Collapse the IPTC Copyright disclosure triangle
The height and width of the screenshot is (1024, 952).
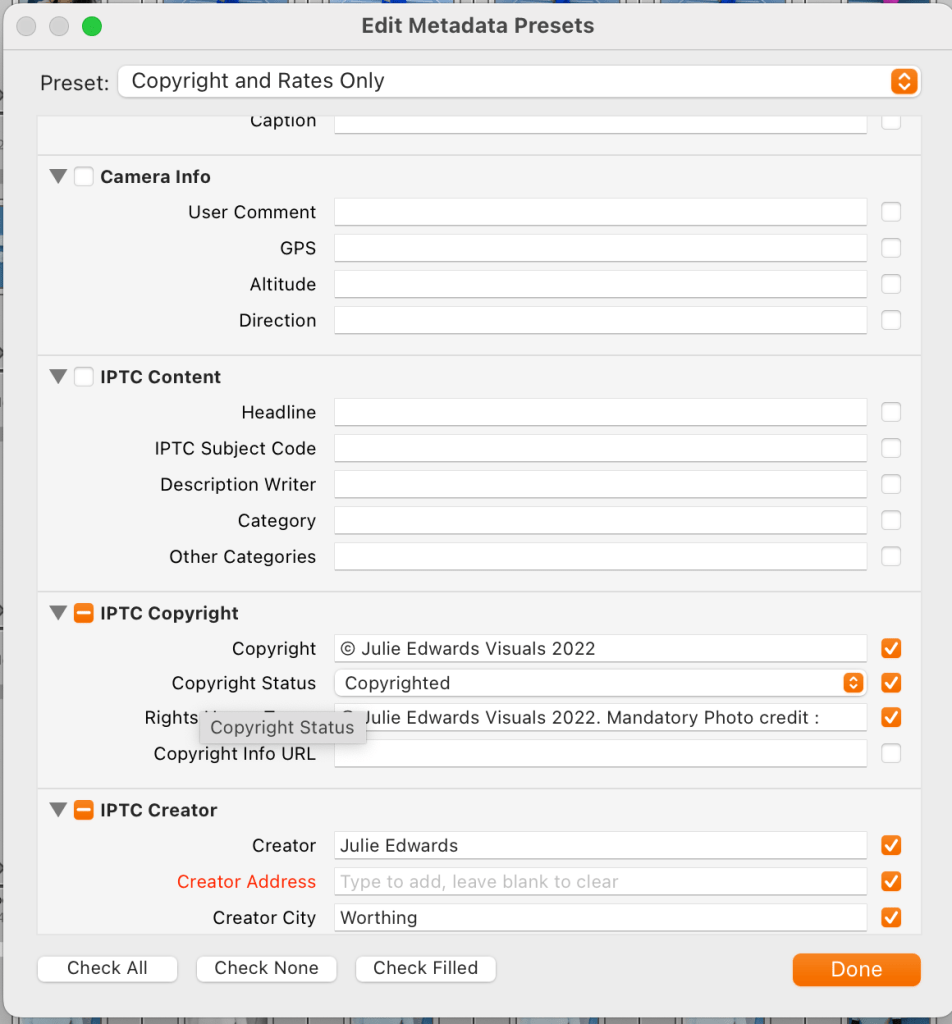[x=58, y=613]
